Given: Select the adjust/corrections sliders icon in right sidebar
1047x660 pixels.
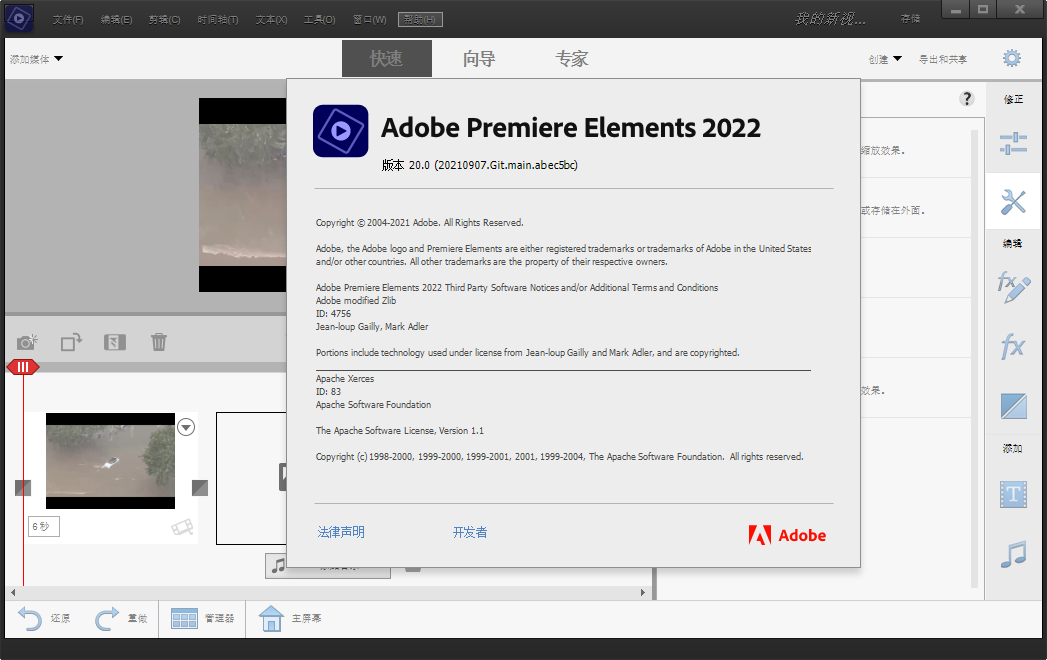Looking at the screenshot, I should point(1013,144).
